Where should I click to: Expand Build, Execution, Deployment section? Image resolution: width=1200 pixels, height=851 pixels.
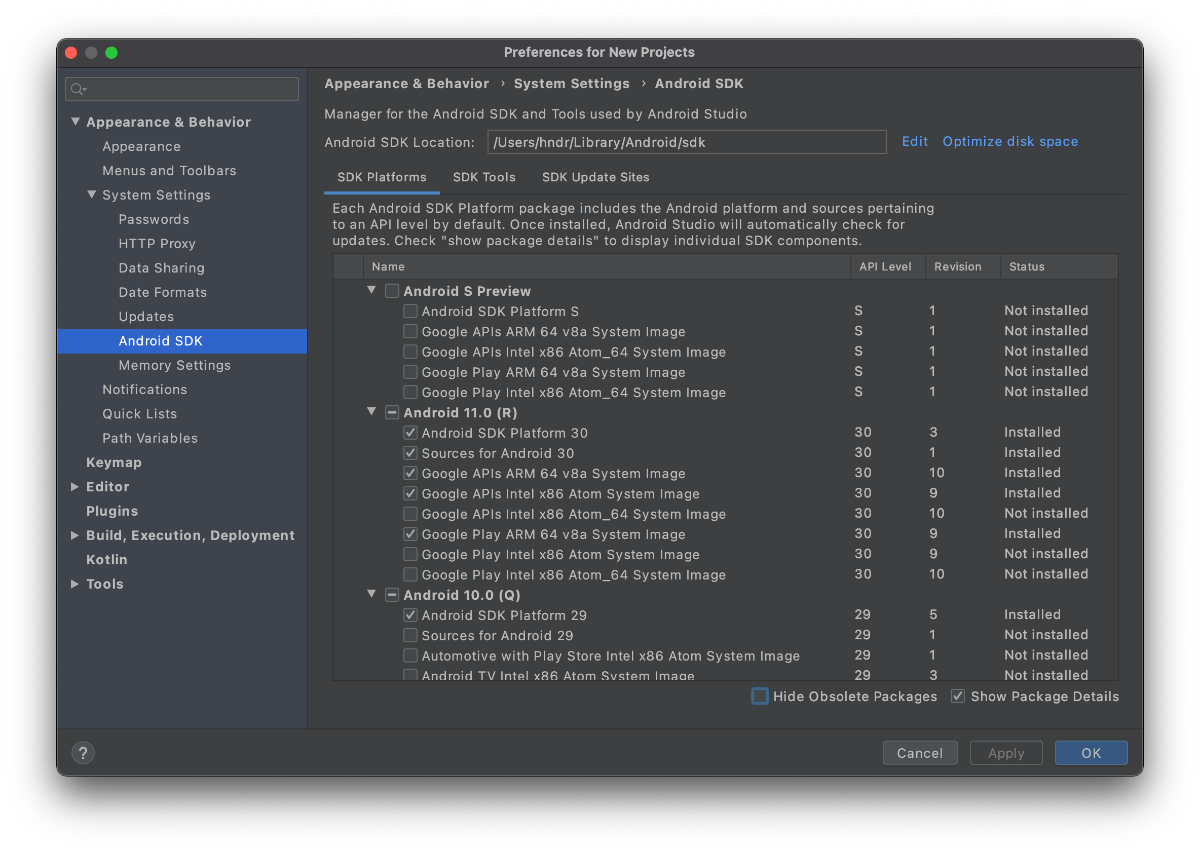click(x=75, y=535)
